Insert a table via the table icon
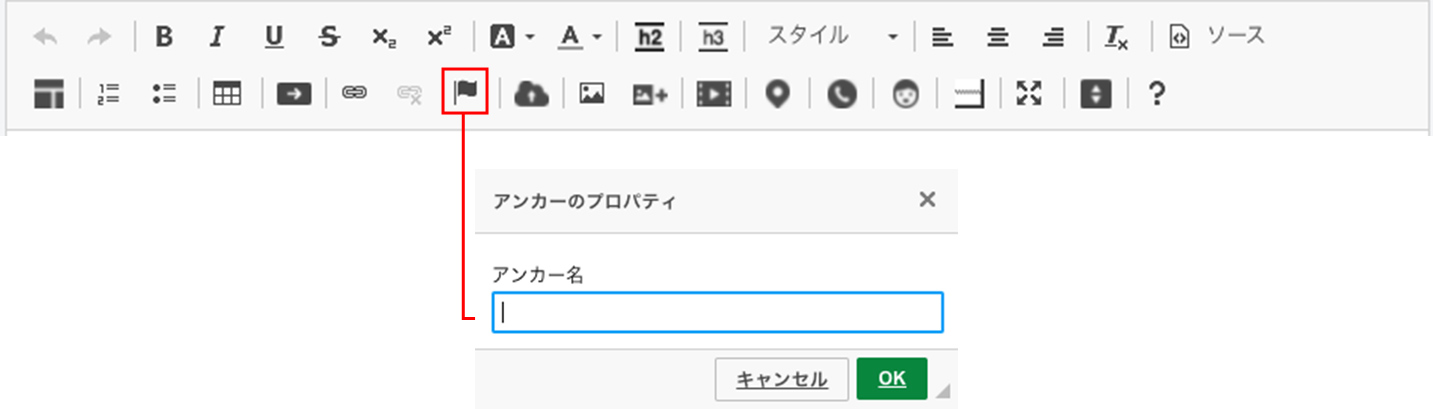Screen dimensions: 1433x409 [228, 94]
